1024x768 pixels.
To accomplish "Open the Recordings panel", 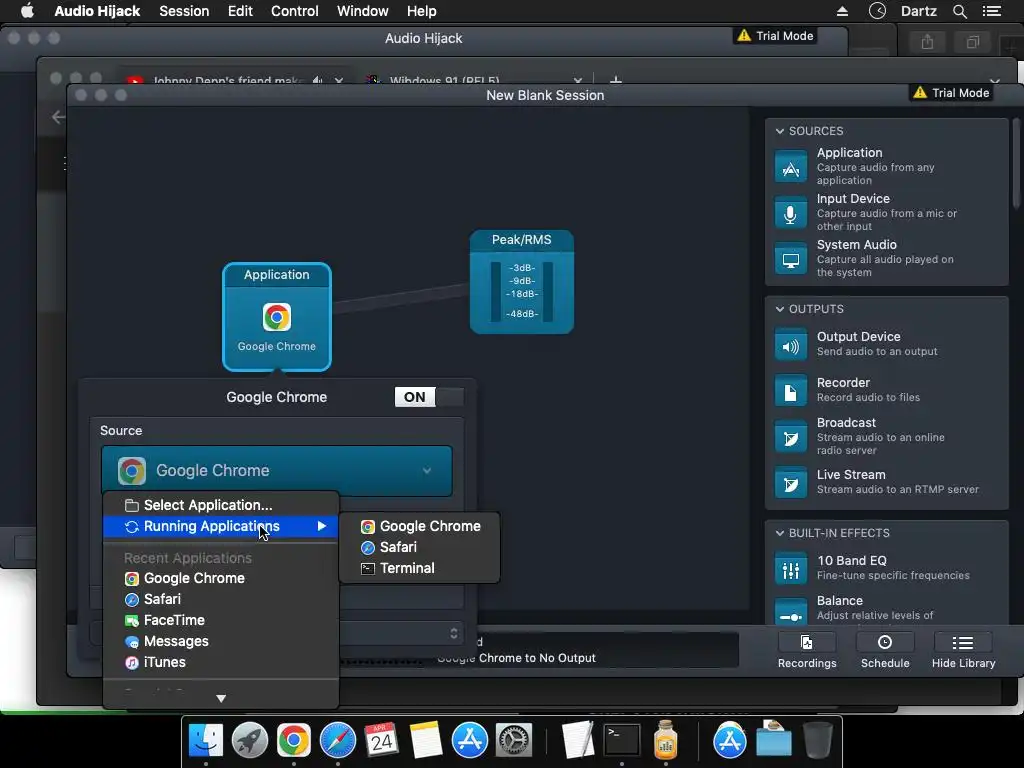I will (807, 651).
